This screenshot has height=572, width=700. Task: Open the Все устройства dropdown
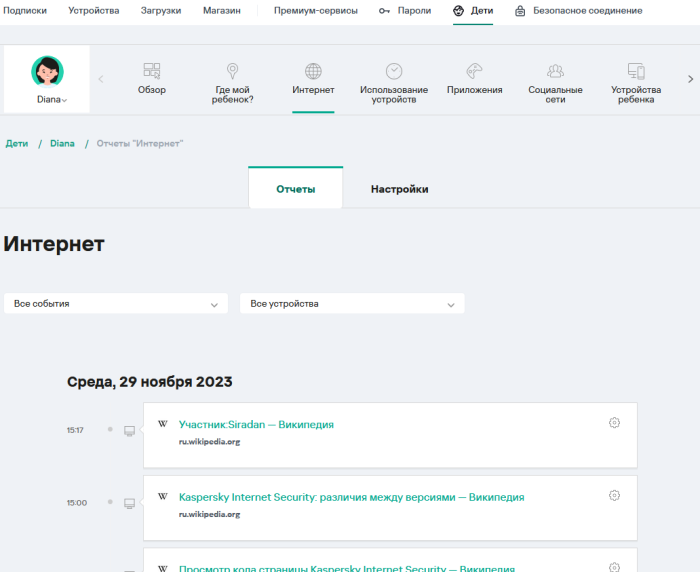[352, 304]
